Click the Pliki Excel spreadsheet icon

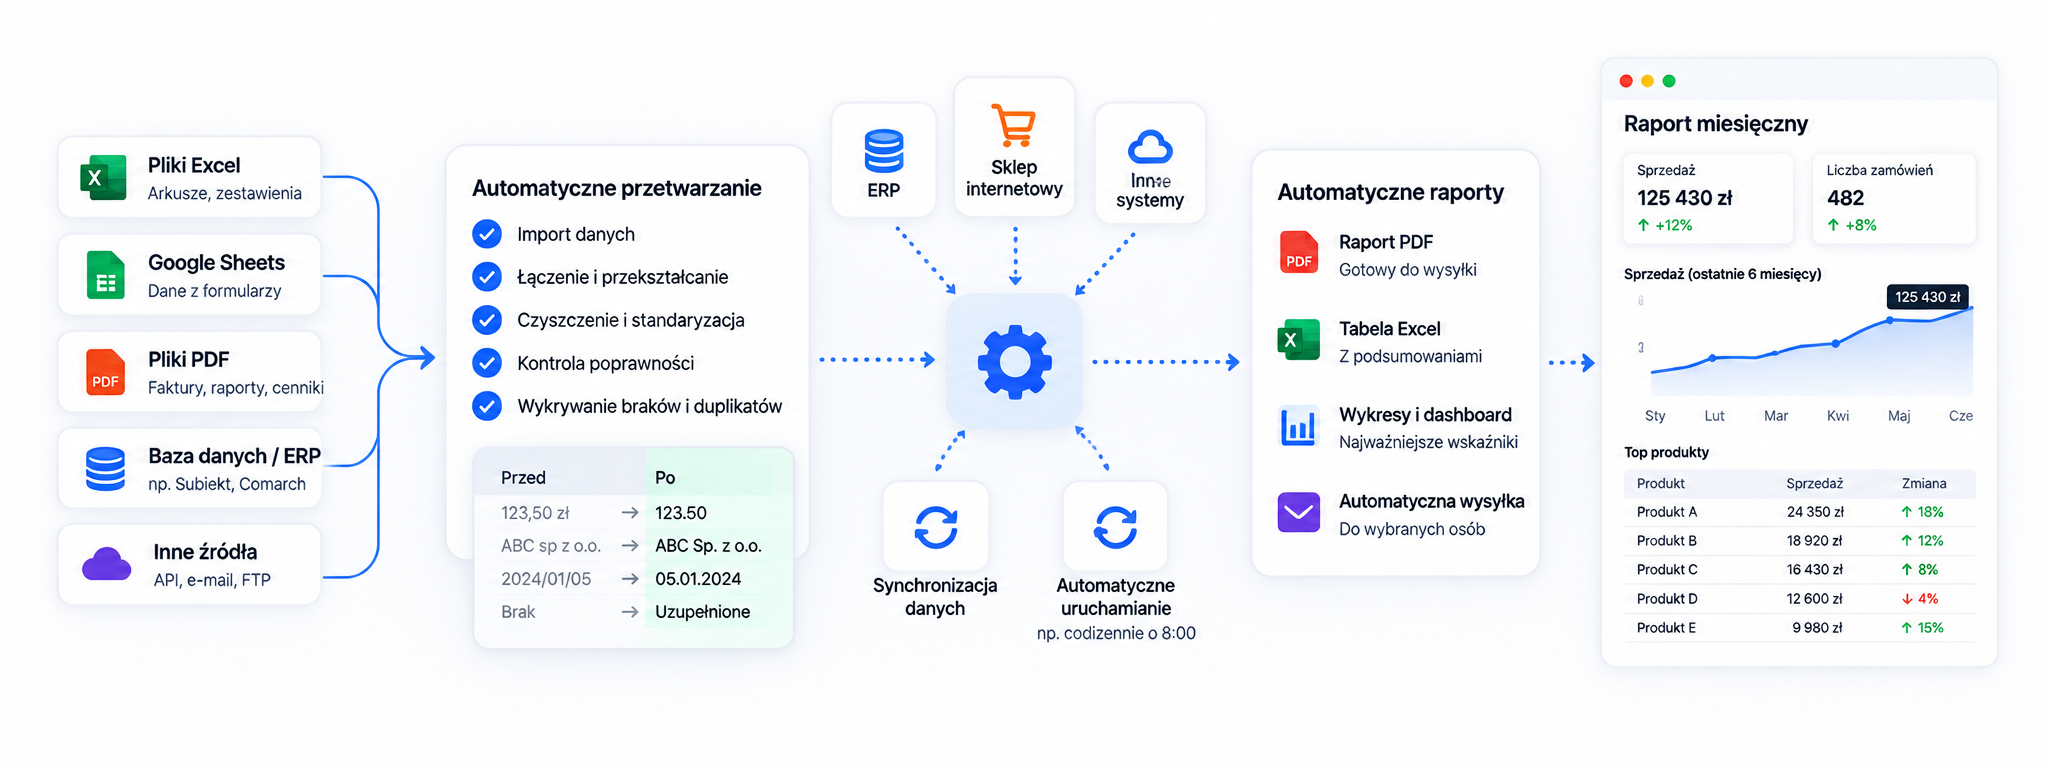click(x=103, y=178)
